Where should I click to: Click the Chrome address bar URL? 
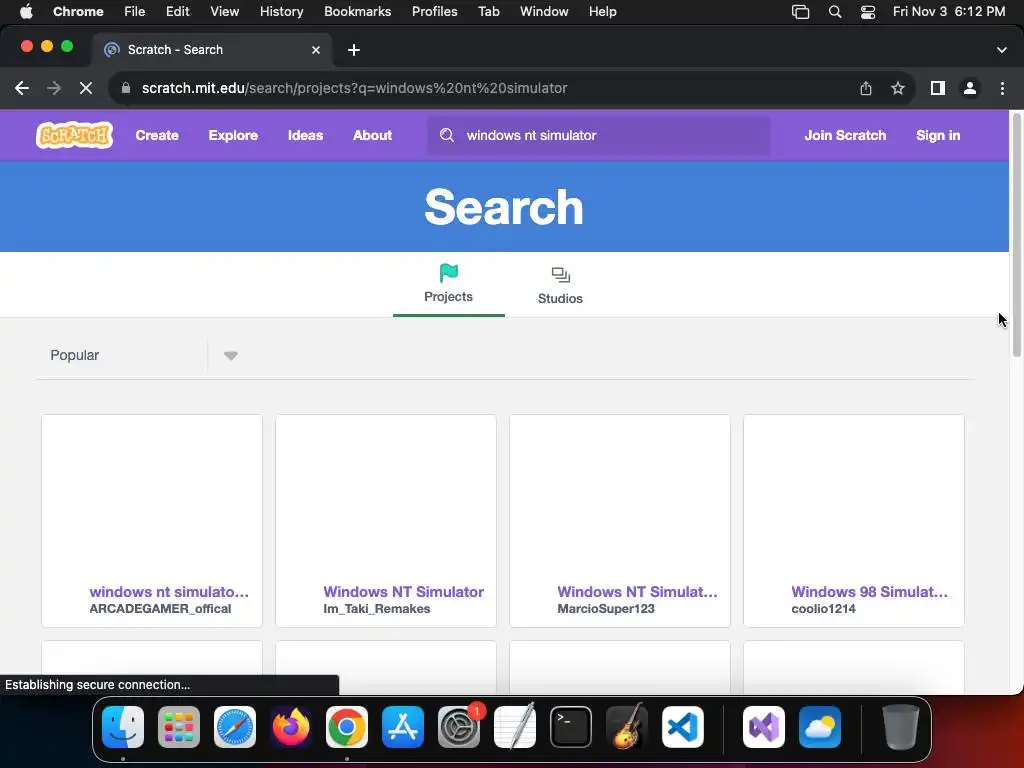point(355,88)
